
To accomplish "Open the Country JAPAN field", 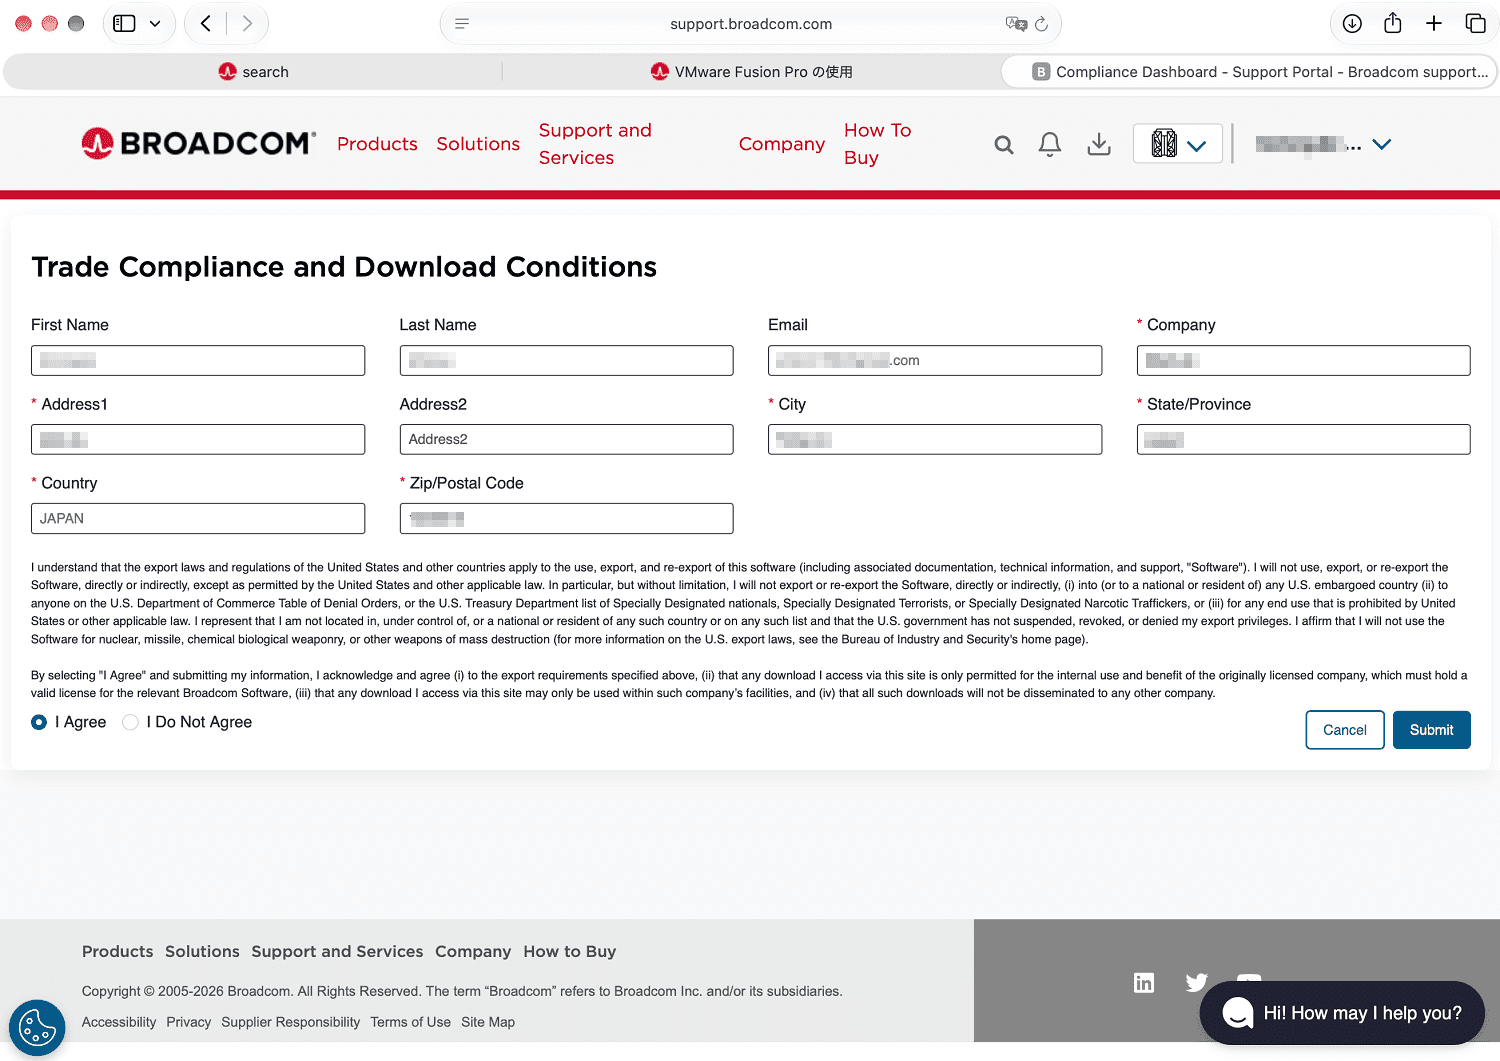I will point(198,518).
